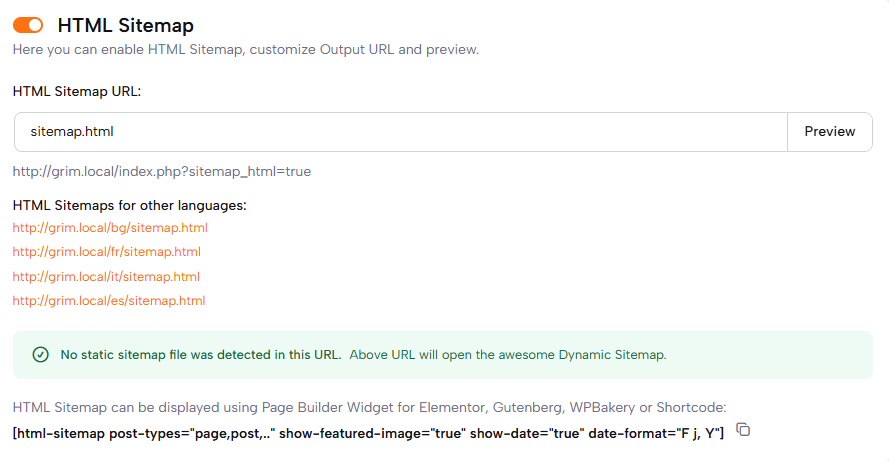Focus the sitemap.html URL input field
The width and height of the screenshot is (889, 461).
[400, 131]
